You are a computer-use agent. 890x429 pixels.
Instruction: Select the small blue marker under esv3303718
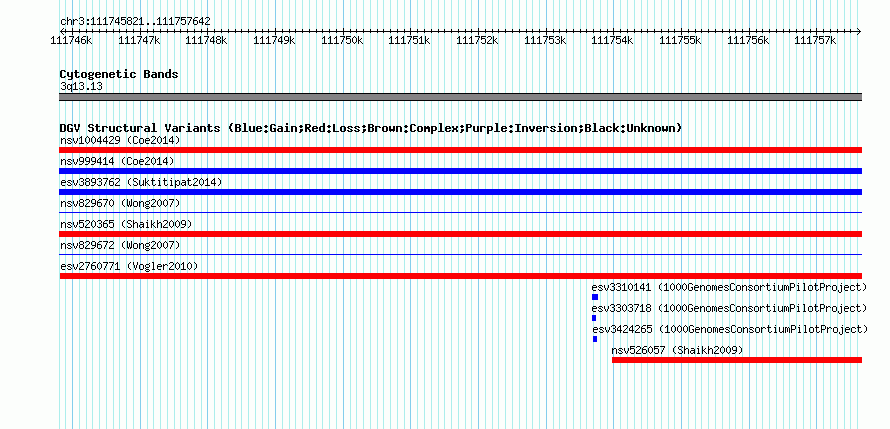[x=594, y=318]
